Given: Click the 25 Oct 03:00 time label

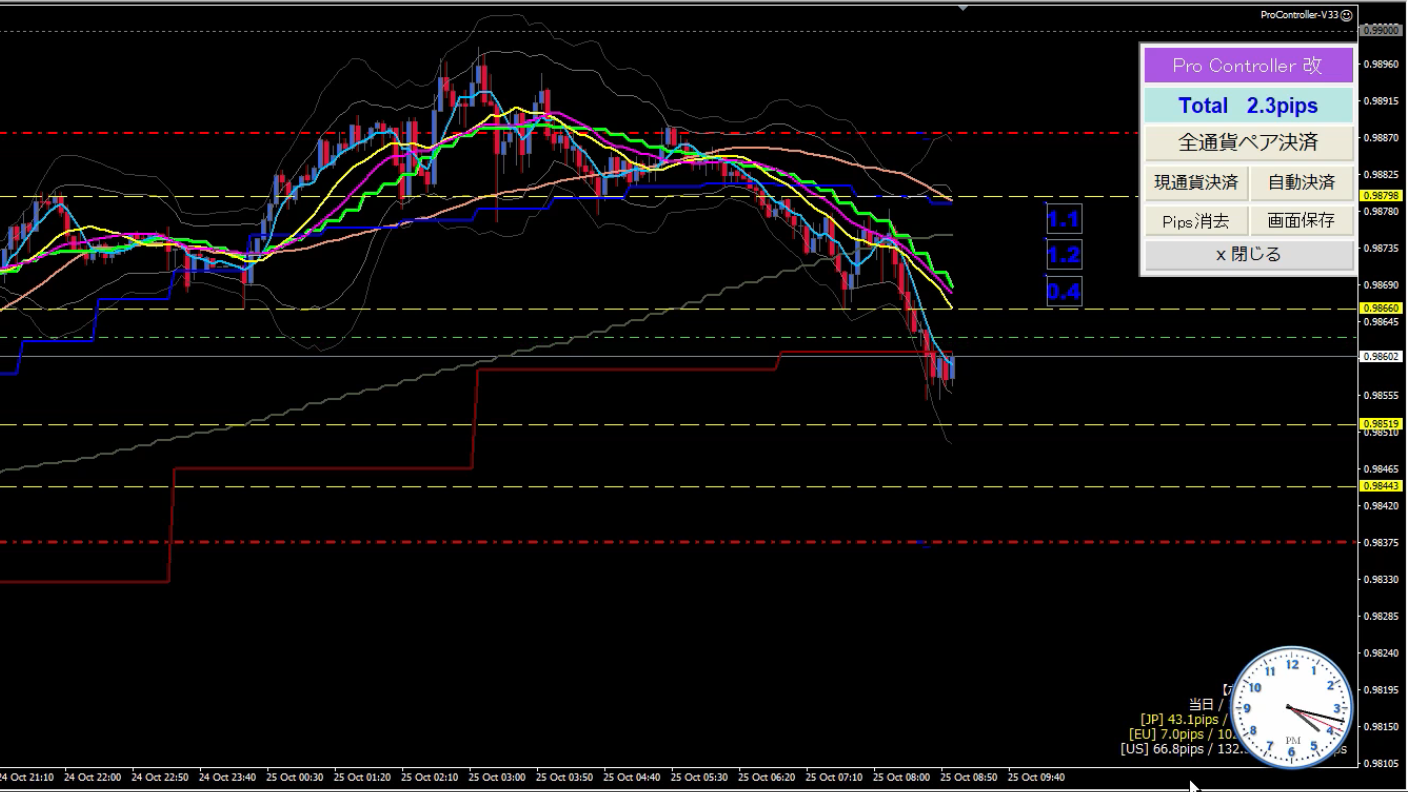Looking at the screenshot, I should (x=497, y=777).
